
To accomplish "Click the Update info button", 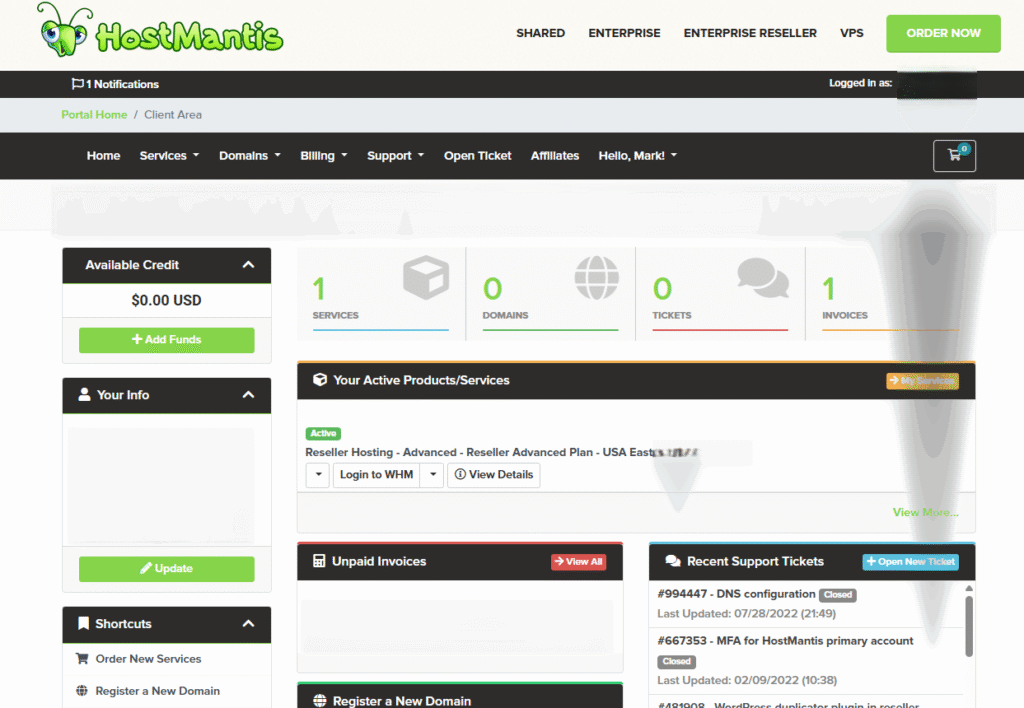I will (x=167, y=568).
